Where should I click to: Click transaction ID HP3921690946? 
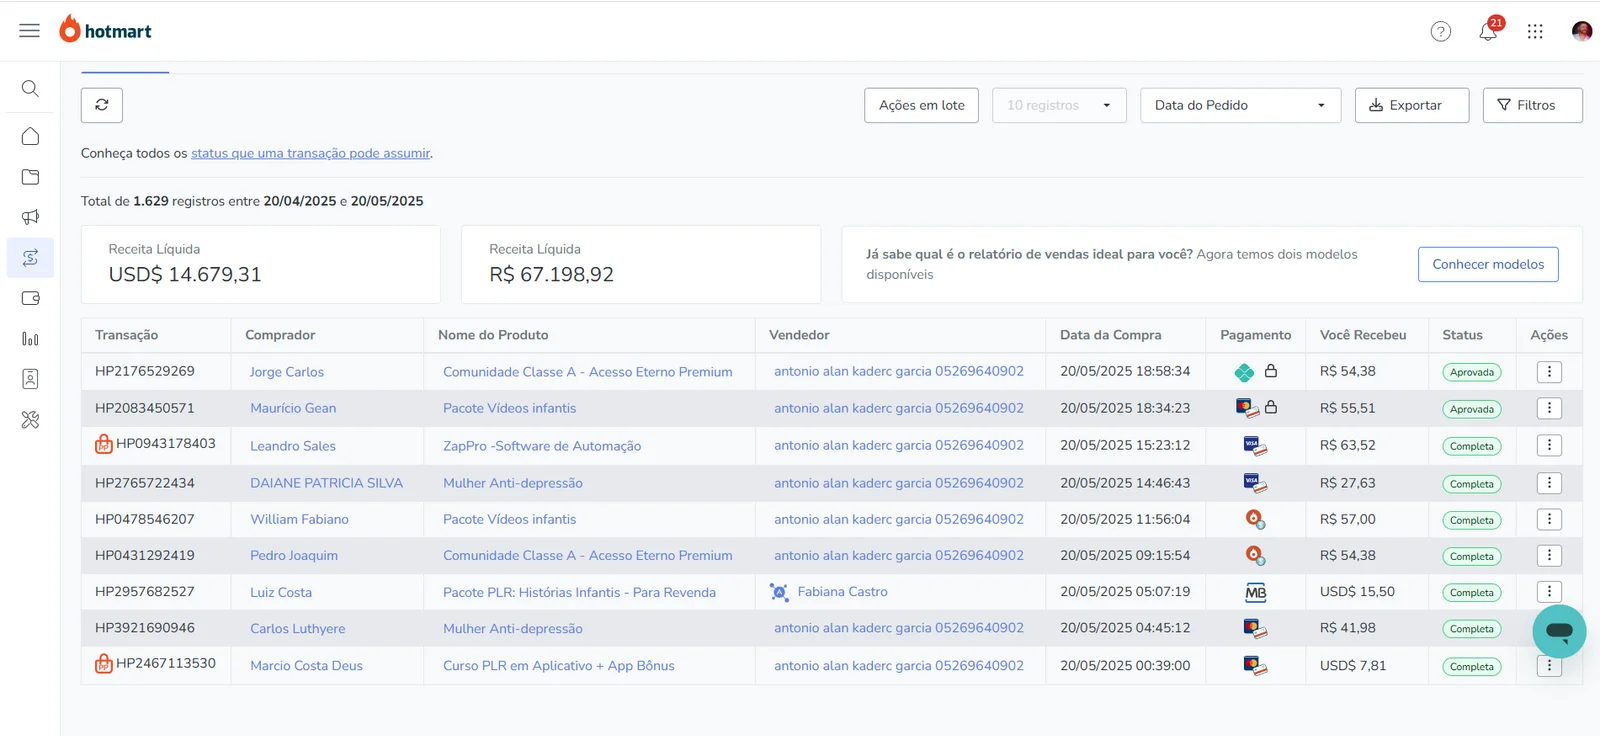click(145, 628)
